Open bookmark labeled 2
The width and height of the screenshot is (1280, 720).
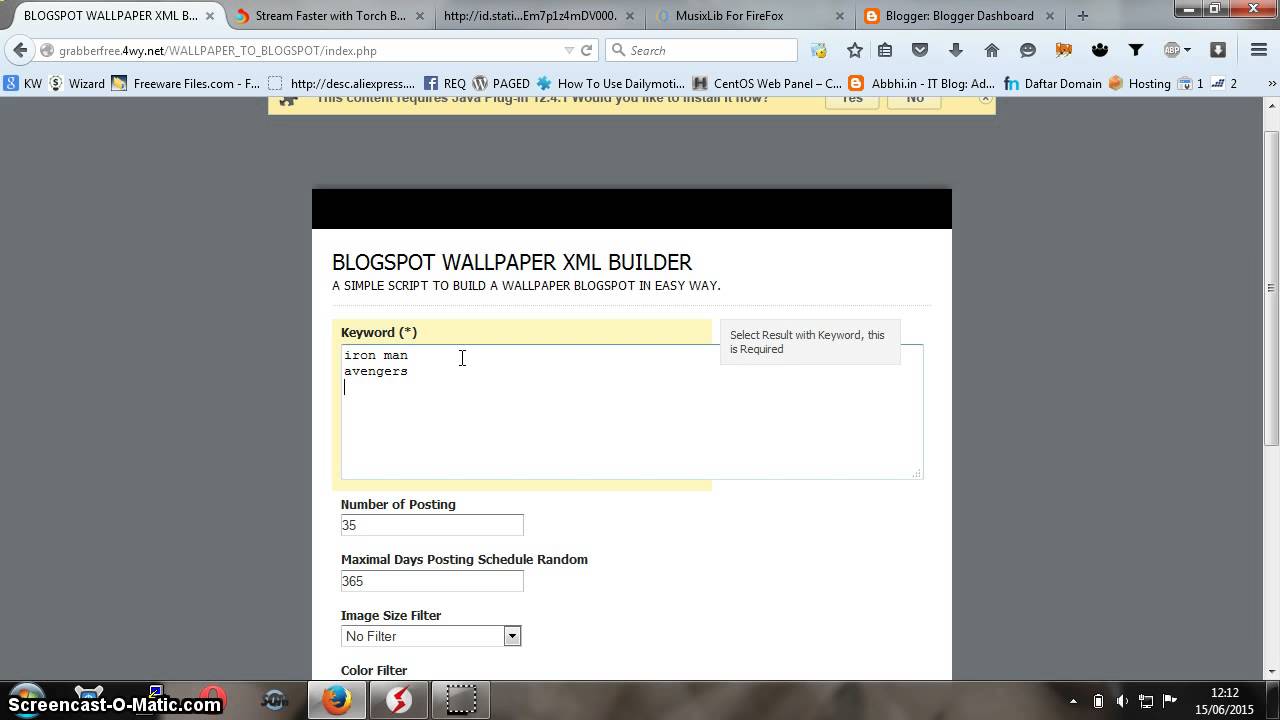1224,84
